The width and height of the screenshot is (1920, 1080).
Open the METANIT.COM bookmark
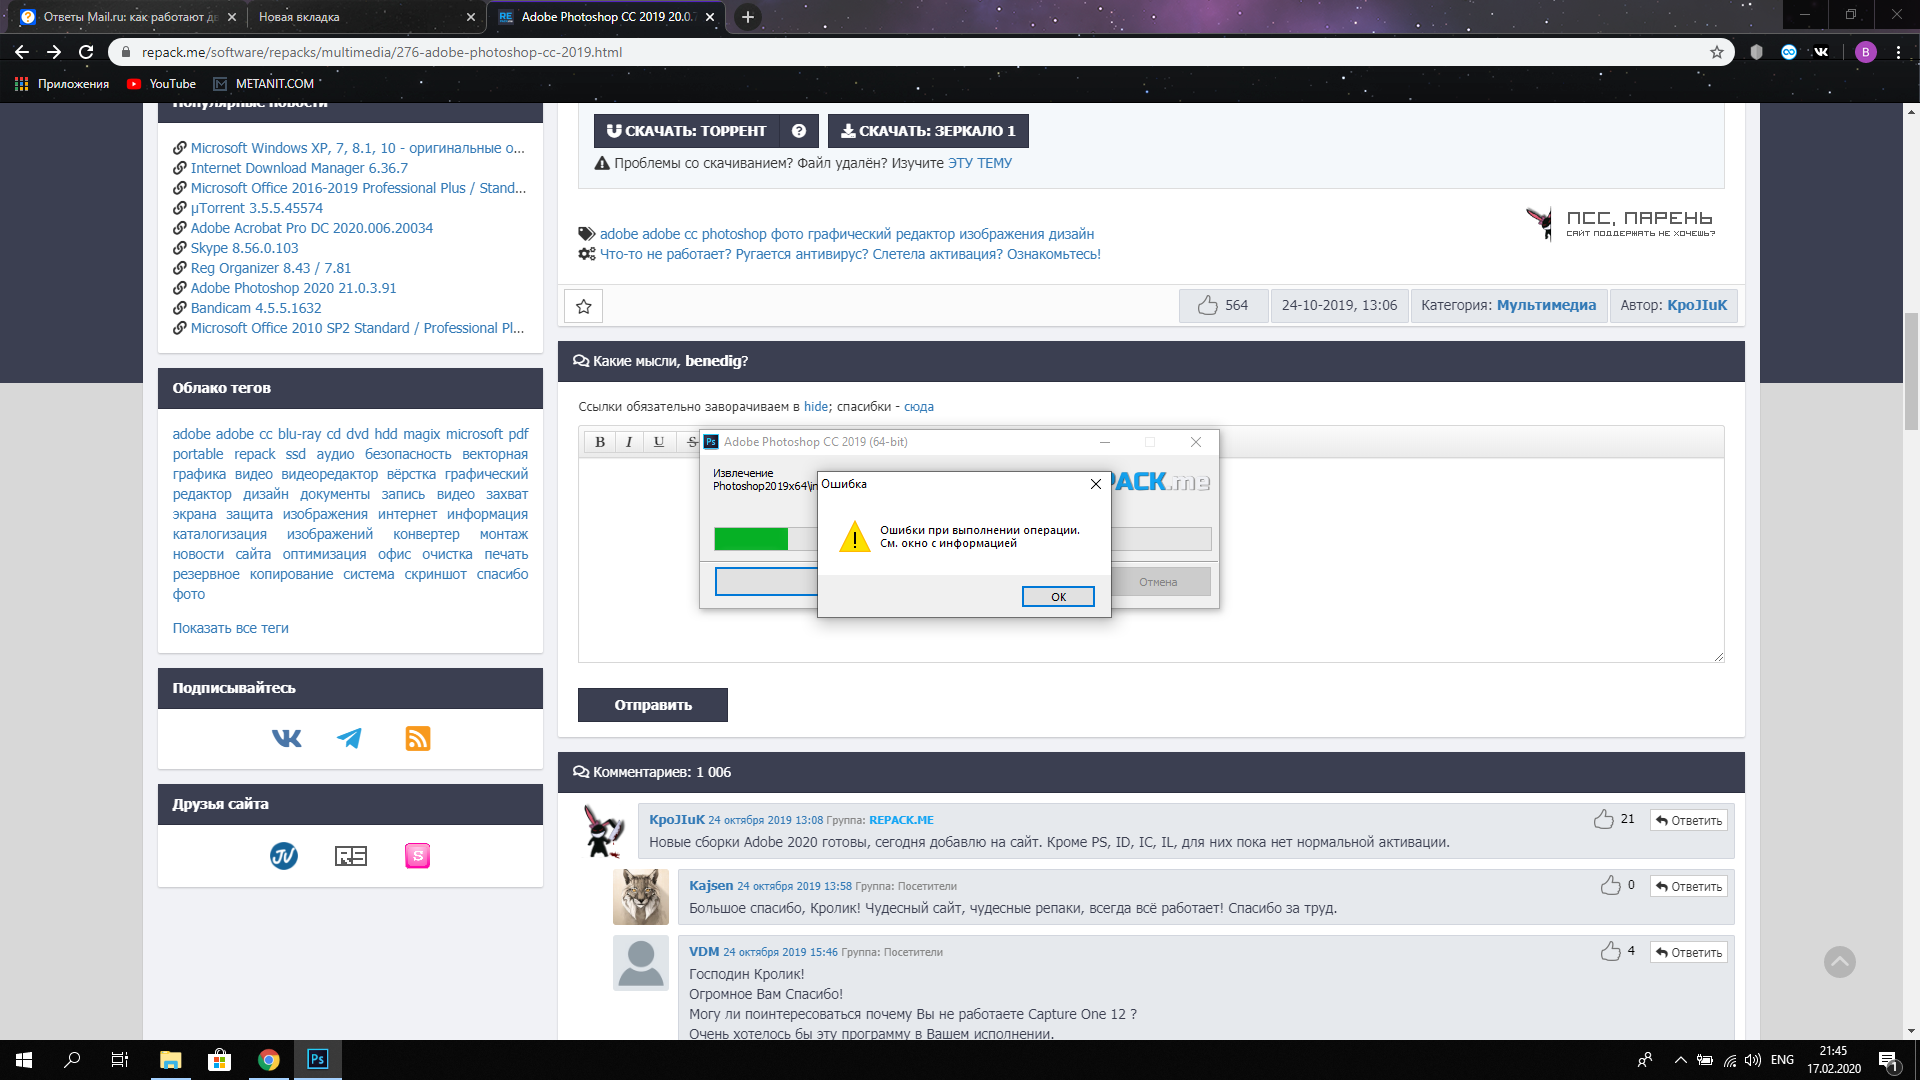265,84
